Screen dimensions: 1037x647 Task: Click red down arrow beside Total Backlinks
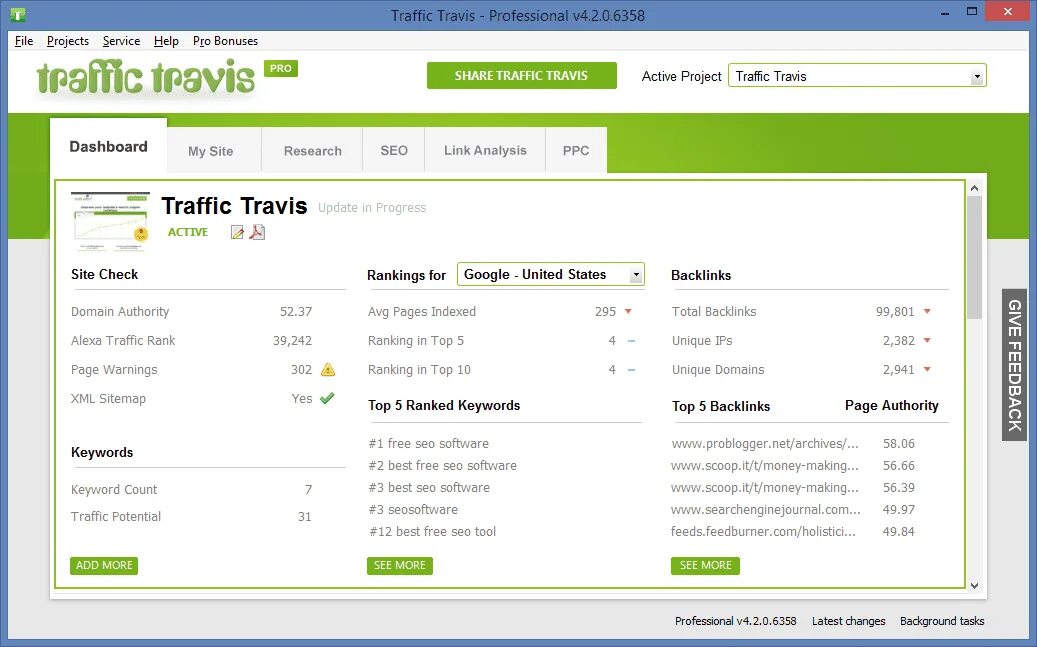(927, 312)
